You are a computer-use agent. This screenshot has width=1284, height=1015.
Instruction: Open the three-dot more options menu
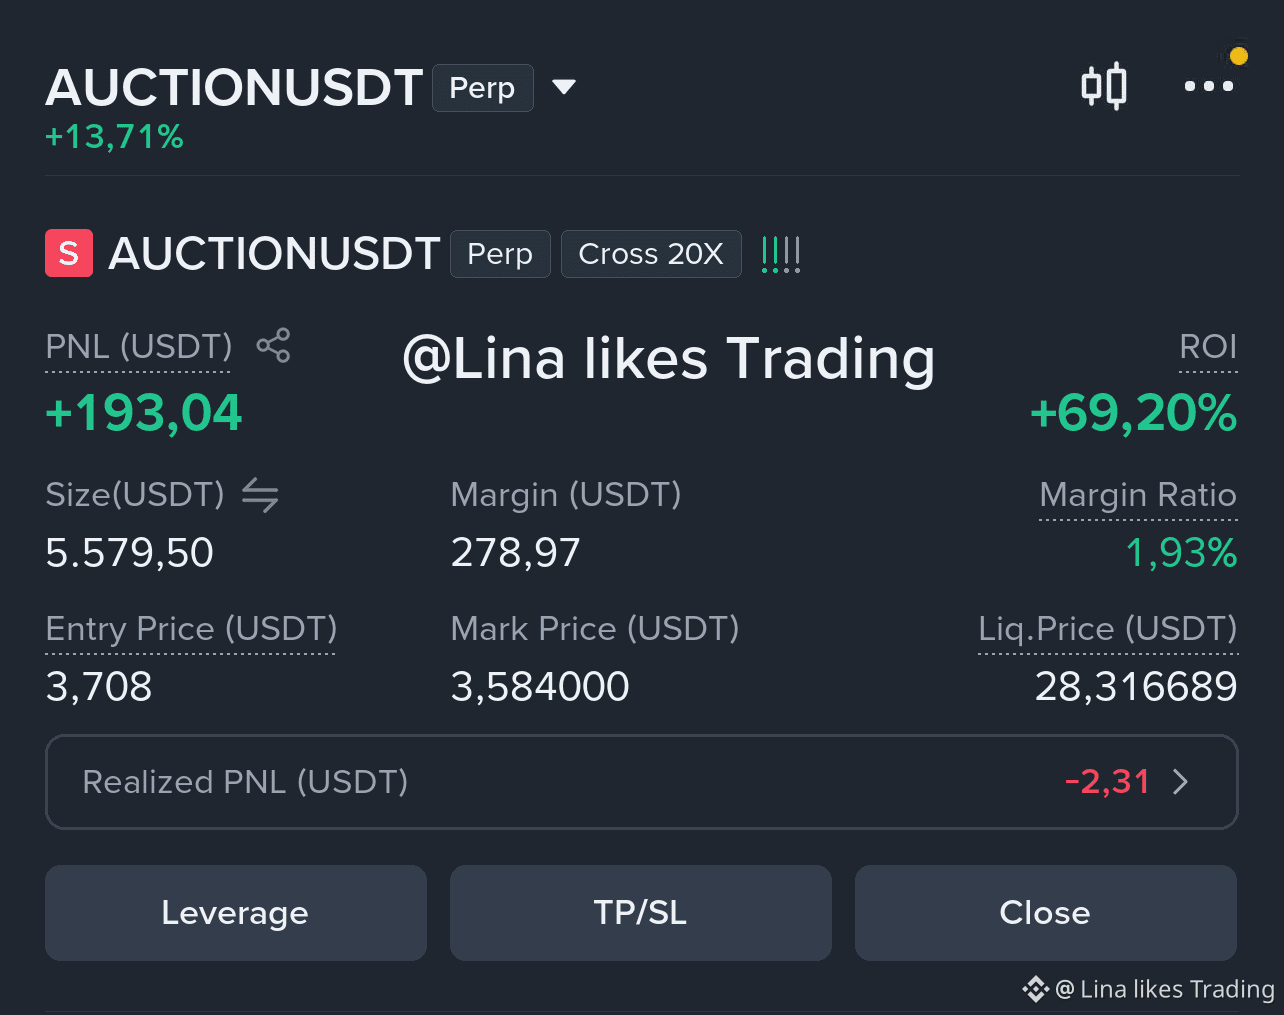tap(1208, 86)
